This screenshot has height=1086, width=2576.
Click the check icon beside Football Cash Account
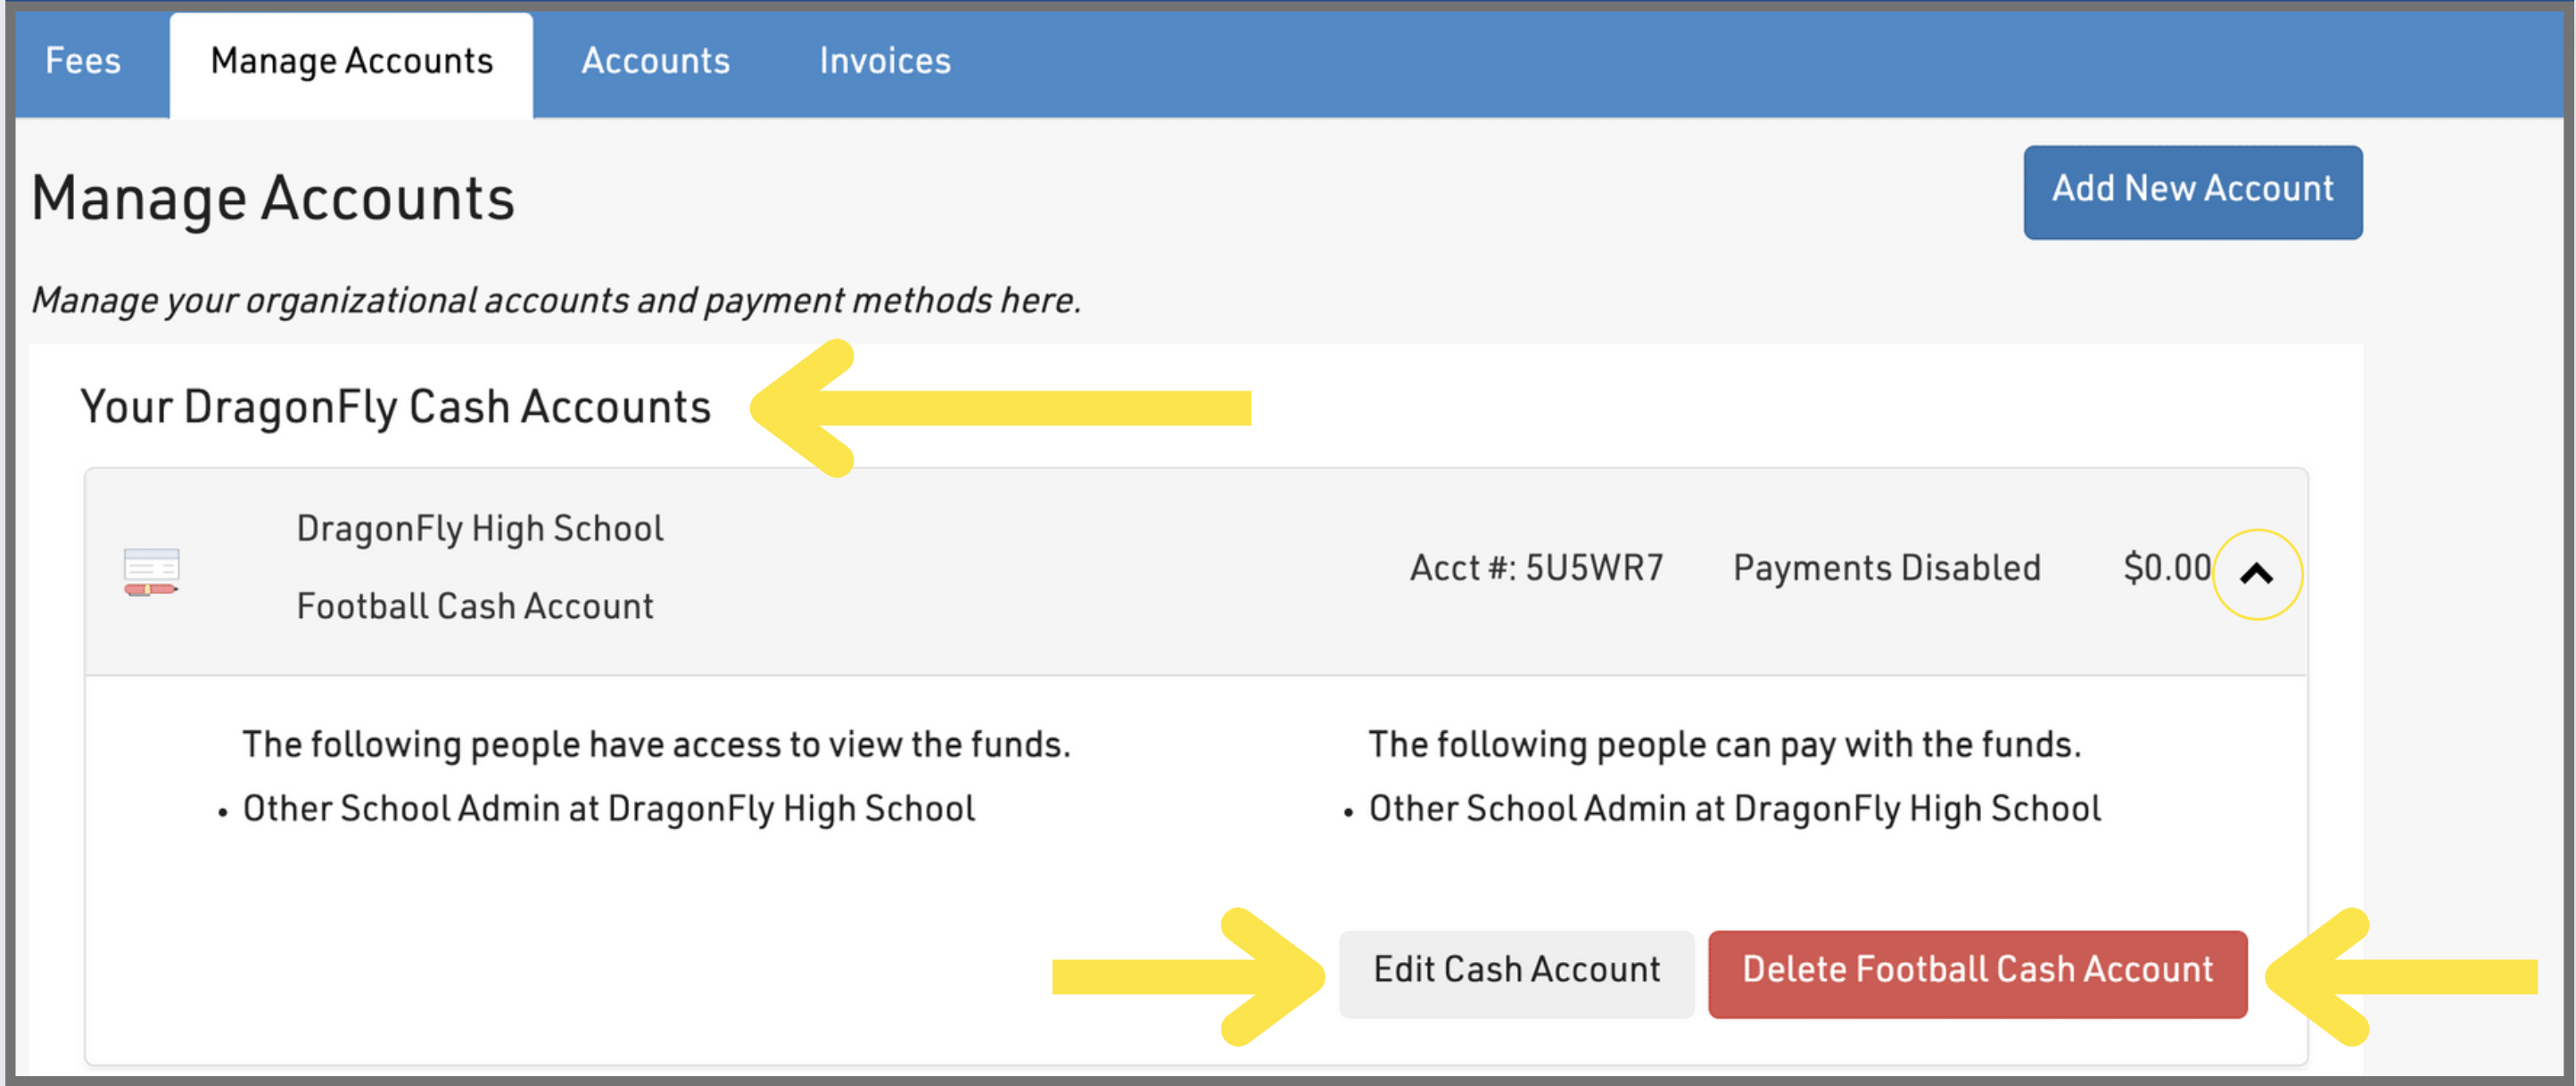(x=151, y=571)
